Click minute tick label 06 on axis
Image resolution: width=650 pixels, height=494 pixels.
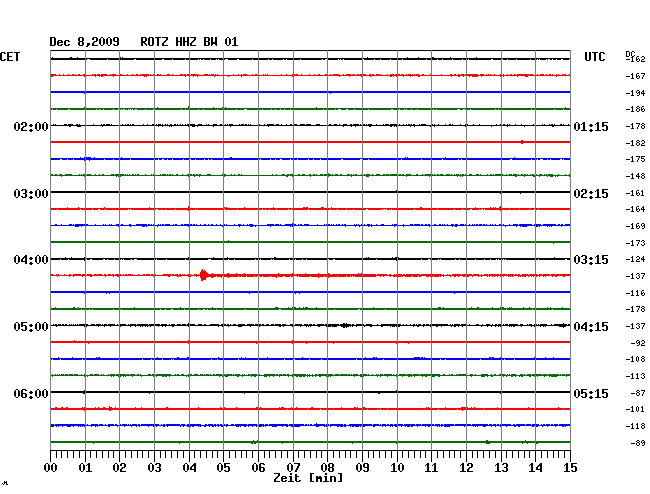(x=258, y=468)
